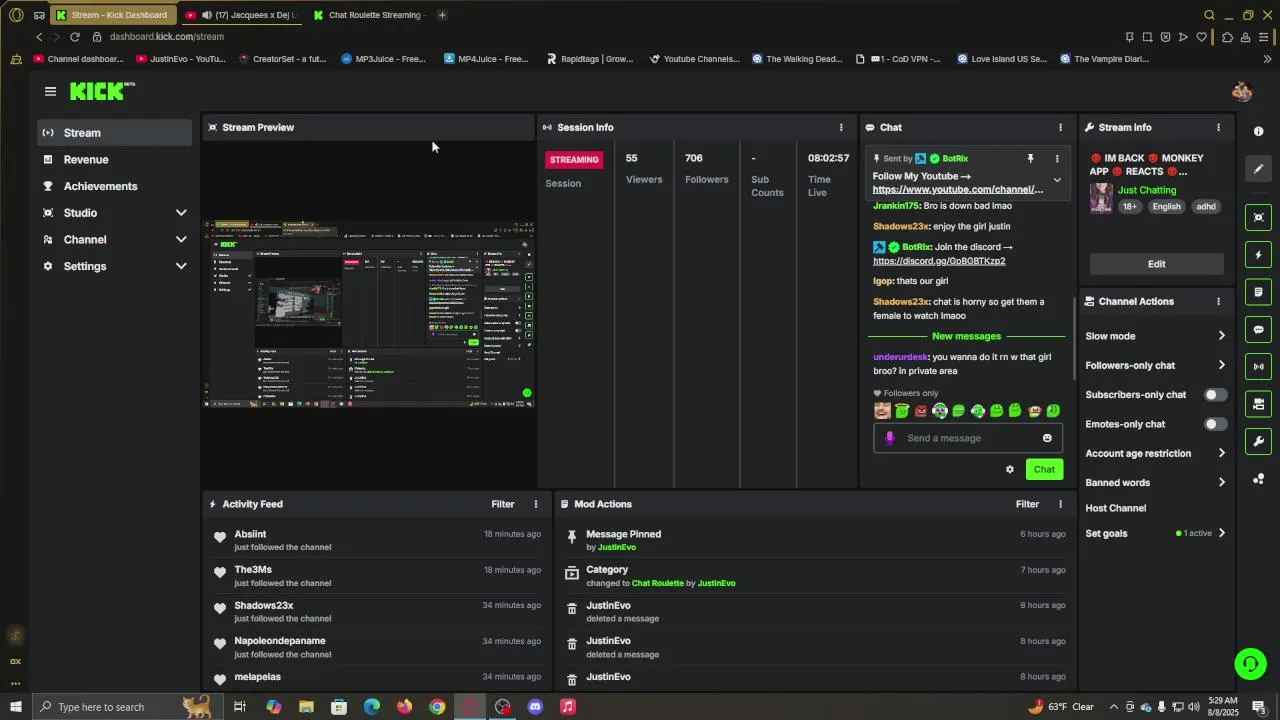Click Just Chatting category link
This screenshot has width=1280, height=720.
1147,190
